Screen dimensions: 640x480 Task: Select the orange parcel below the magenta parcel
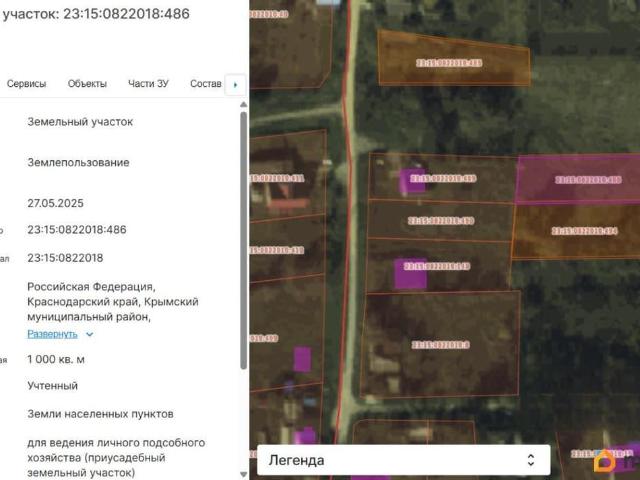[x=576, y=231]
